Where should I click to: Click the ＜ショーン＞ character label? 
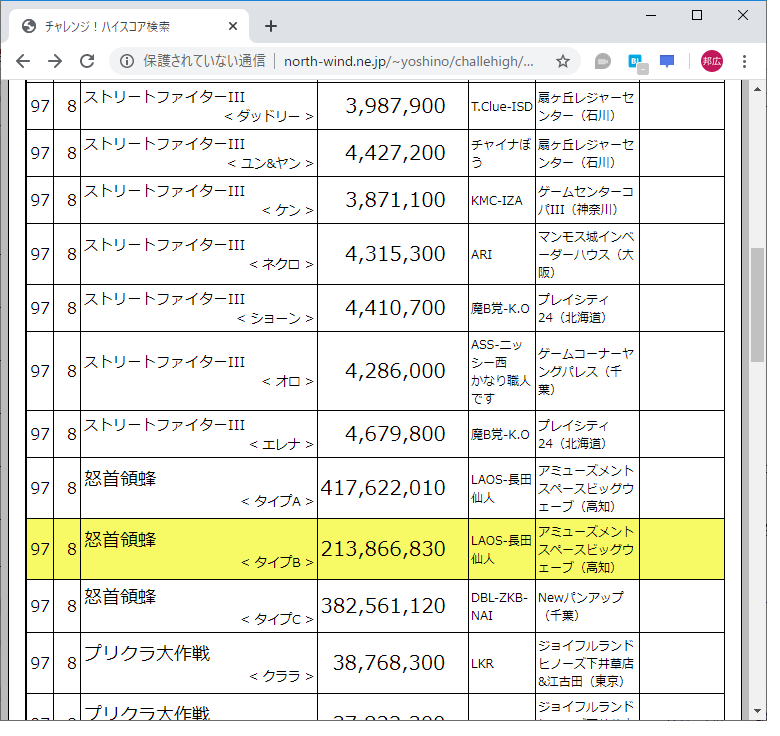(x=275, y=318)
